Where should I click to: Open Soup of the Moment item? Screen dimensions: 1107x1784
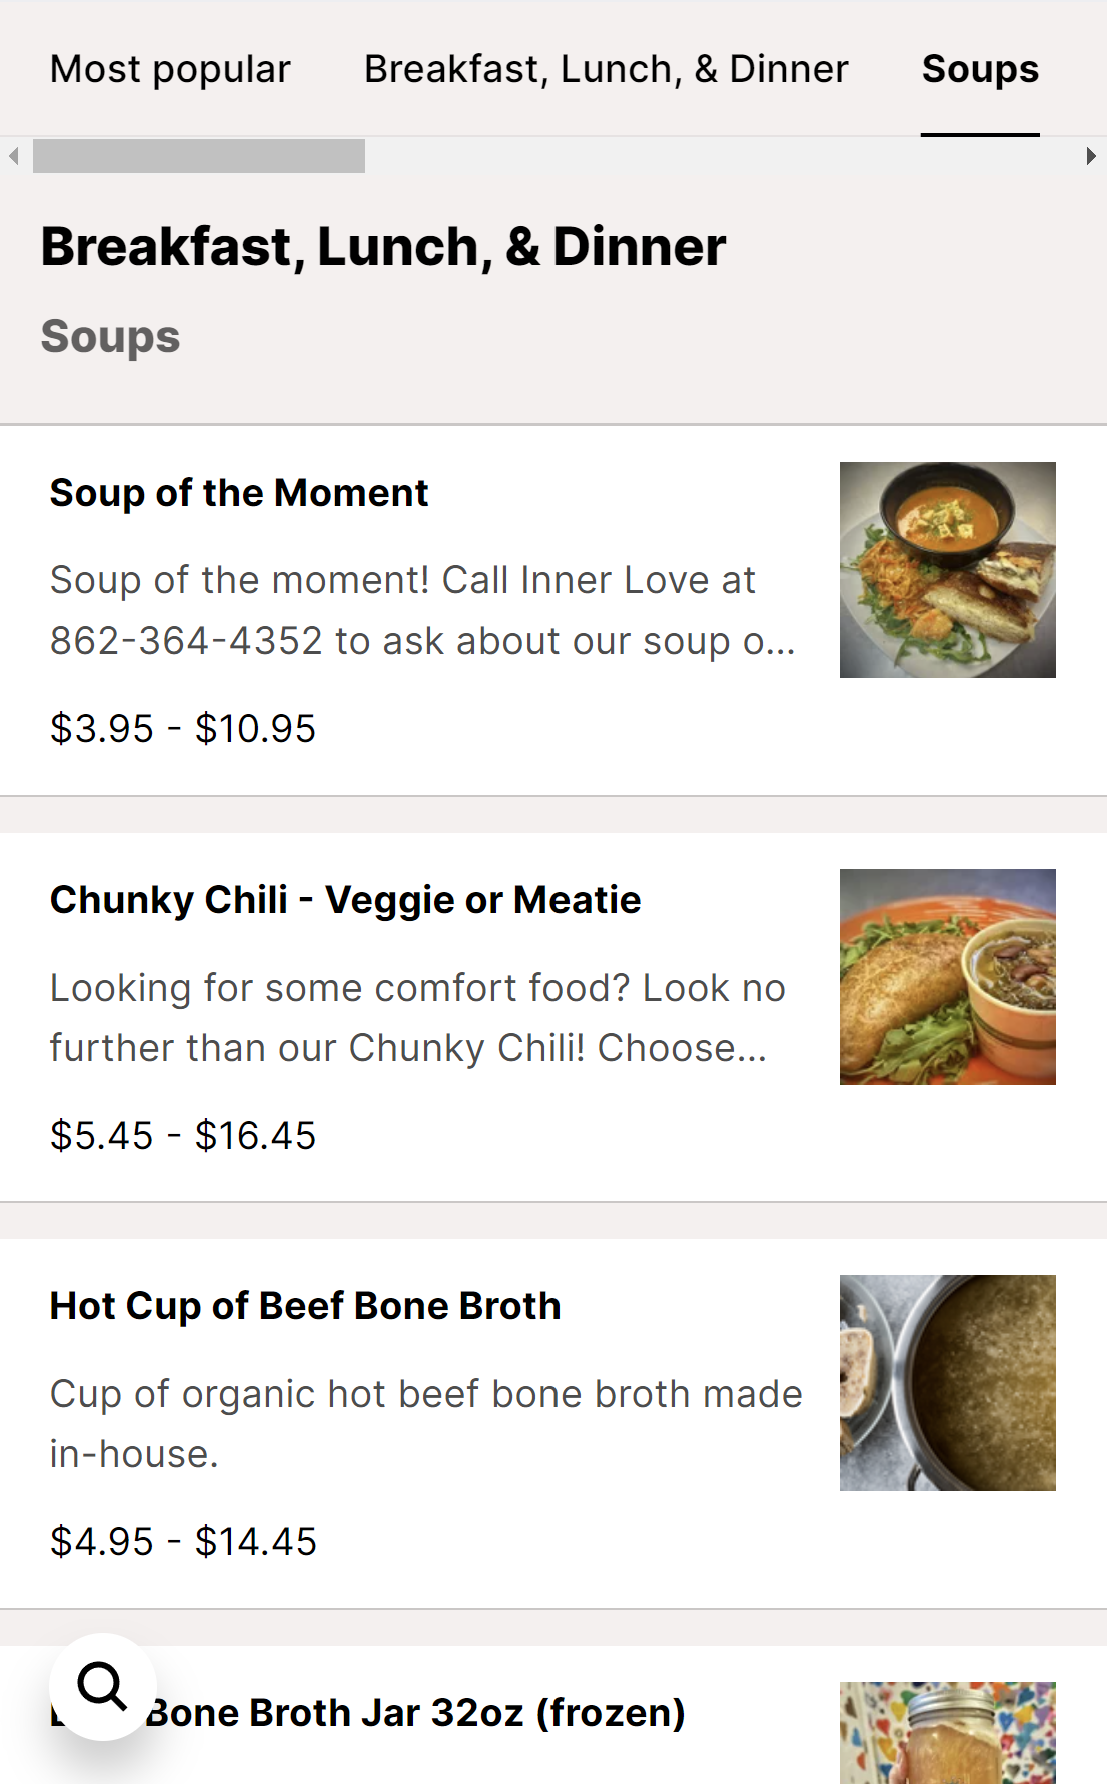239,493
